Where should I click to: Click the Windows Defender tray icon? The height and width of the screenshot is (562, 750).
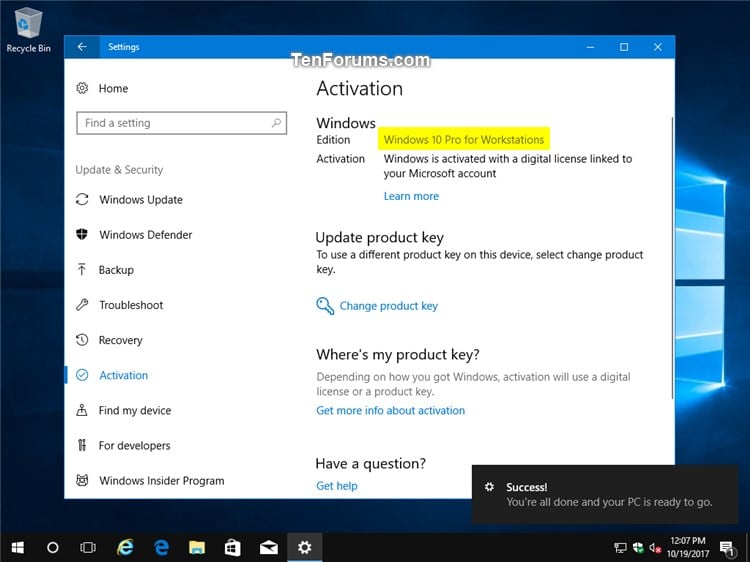638,548
